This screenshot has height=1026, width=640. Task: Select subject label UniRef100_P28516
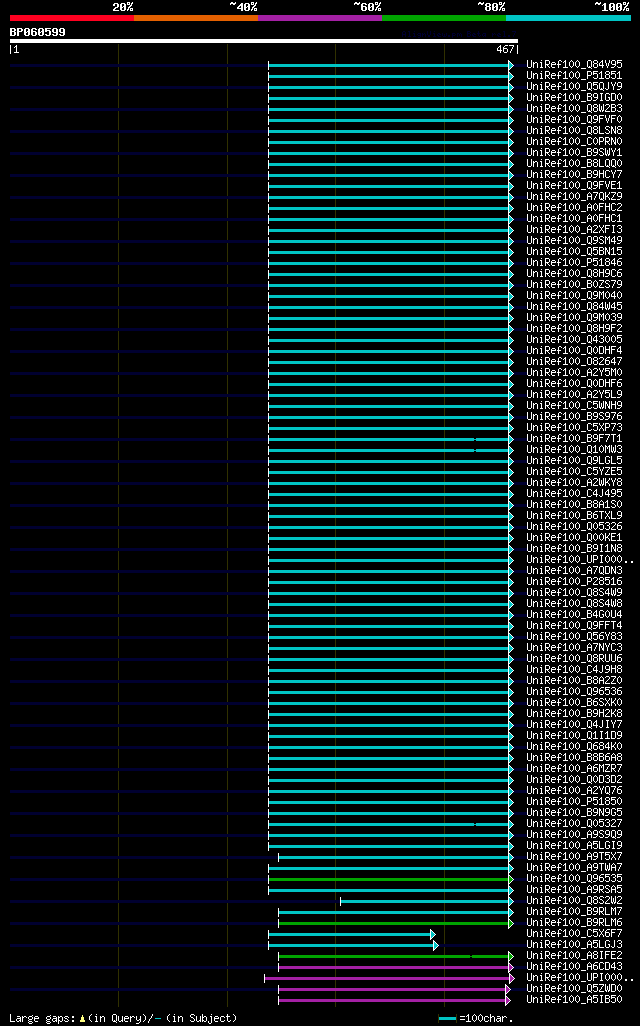coord(575,582)
